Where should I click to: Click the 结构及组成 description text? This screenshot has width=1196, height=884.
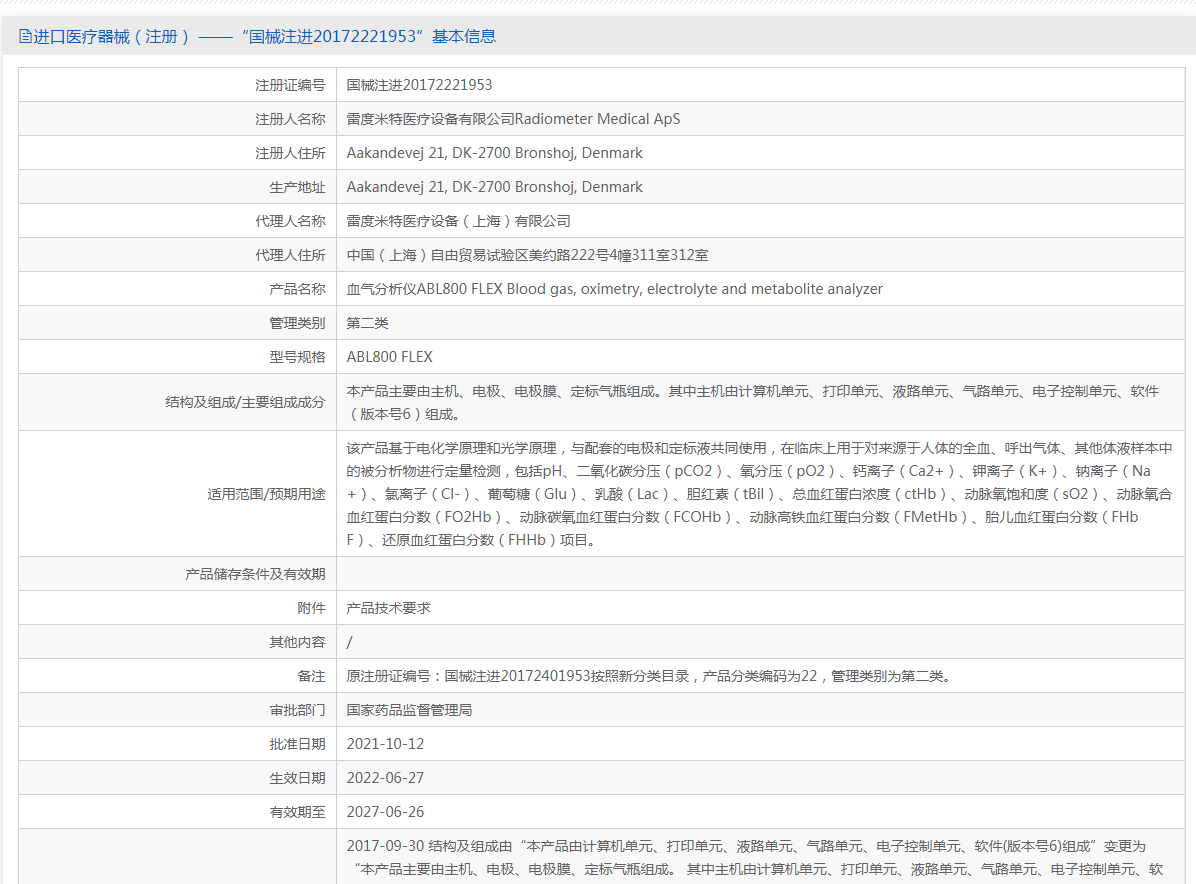tap(752, 402)
